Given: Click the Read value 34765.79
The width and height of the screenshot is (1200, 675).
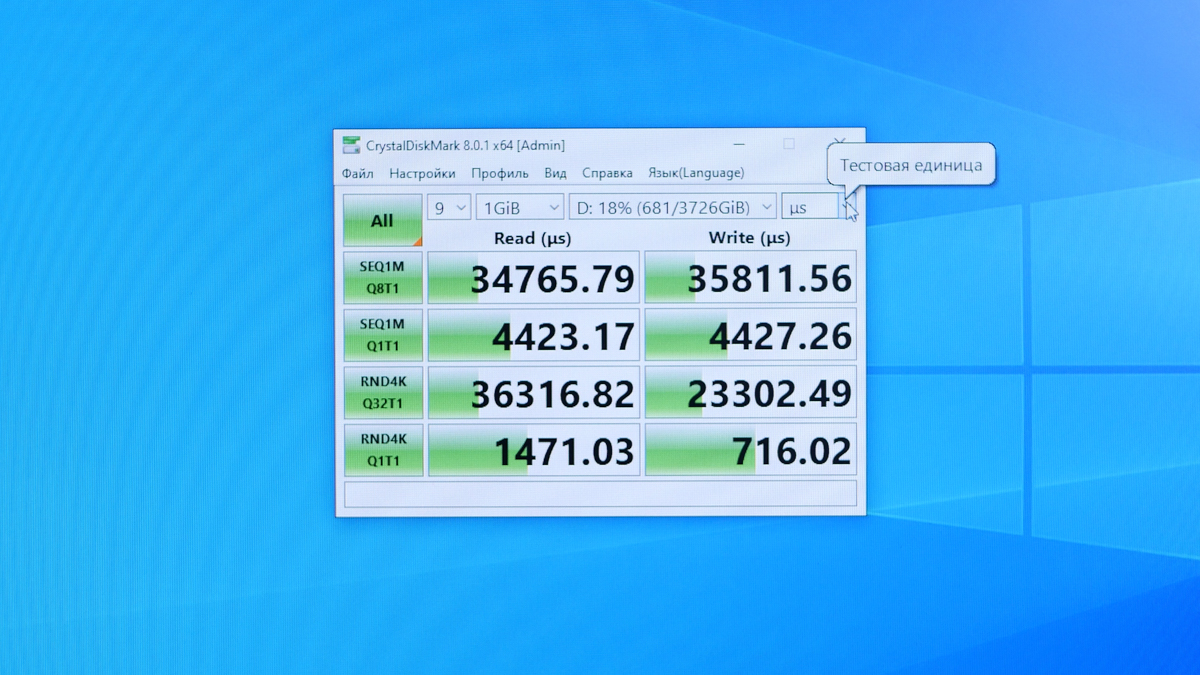Looking at the screenshot, I should coord(534,278).
